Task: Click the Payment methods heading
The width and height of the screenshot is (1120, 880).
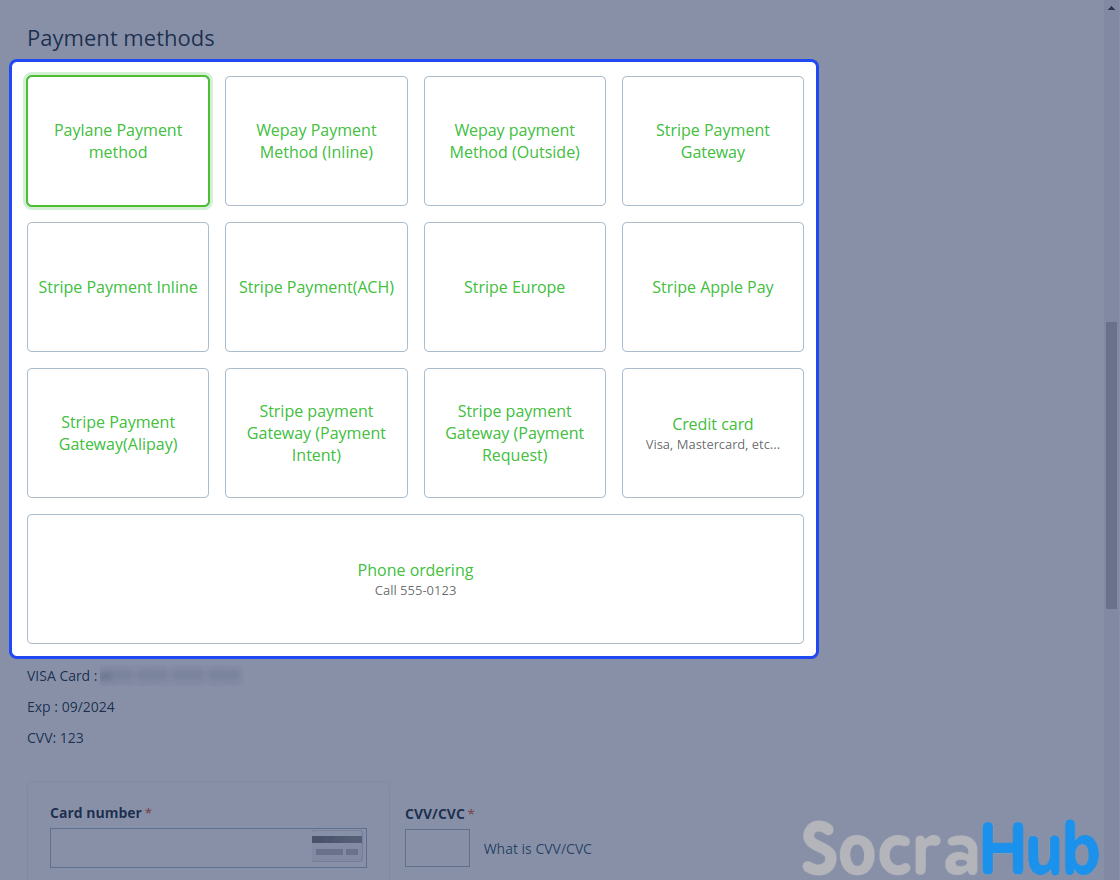Action: tap(121, 38)
